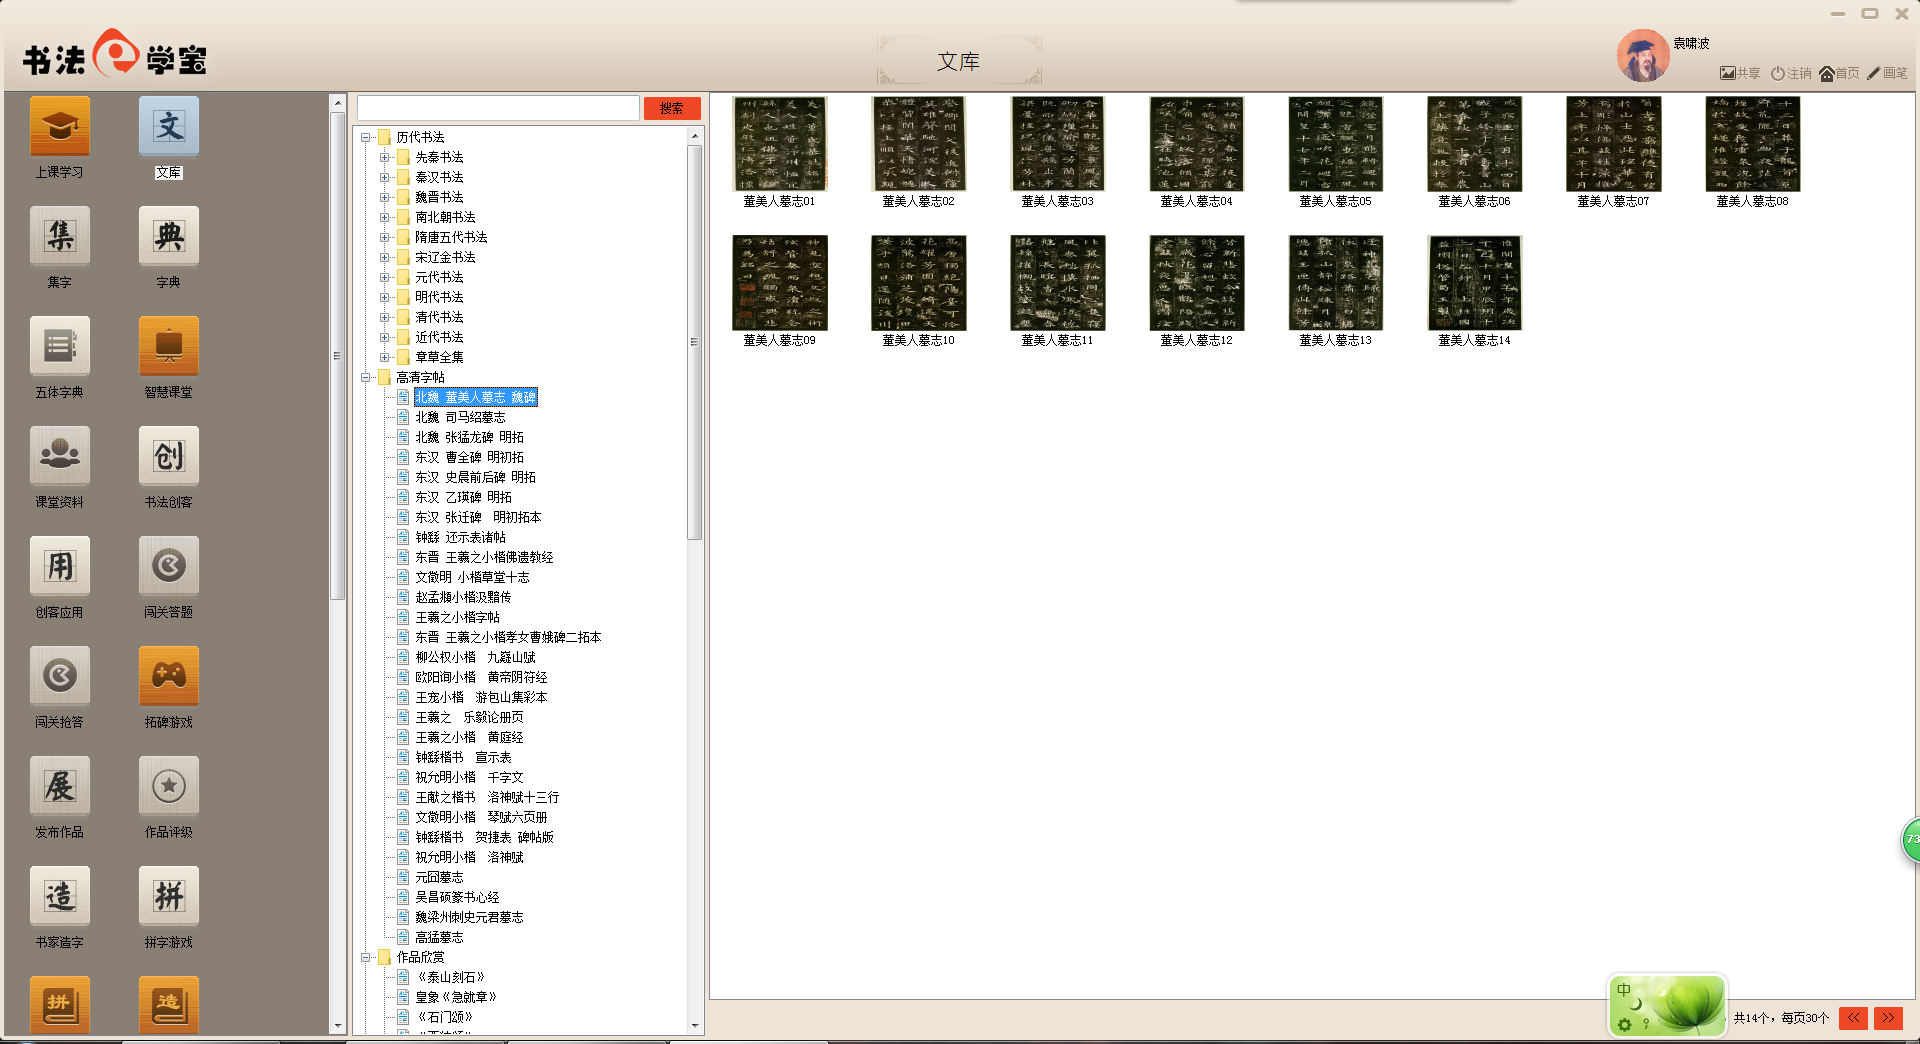Expand the 明代书法 folder
1920x1044 pixels.
(385, 298)
